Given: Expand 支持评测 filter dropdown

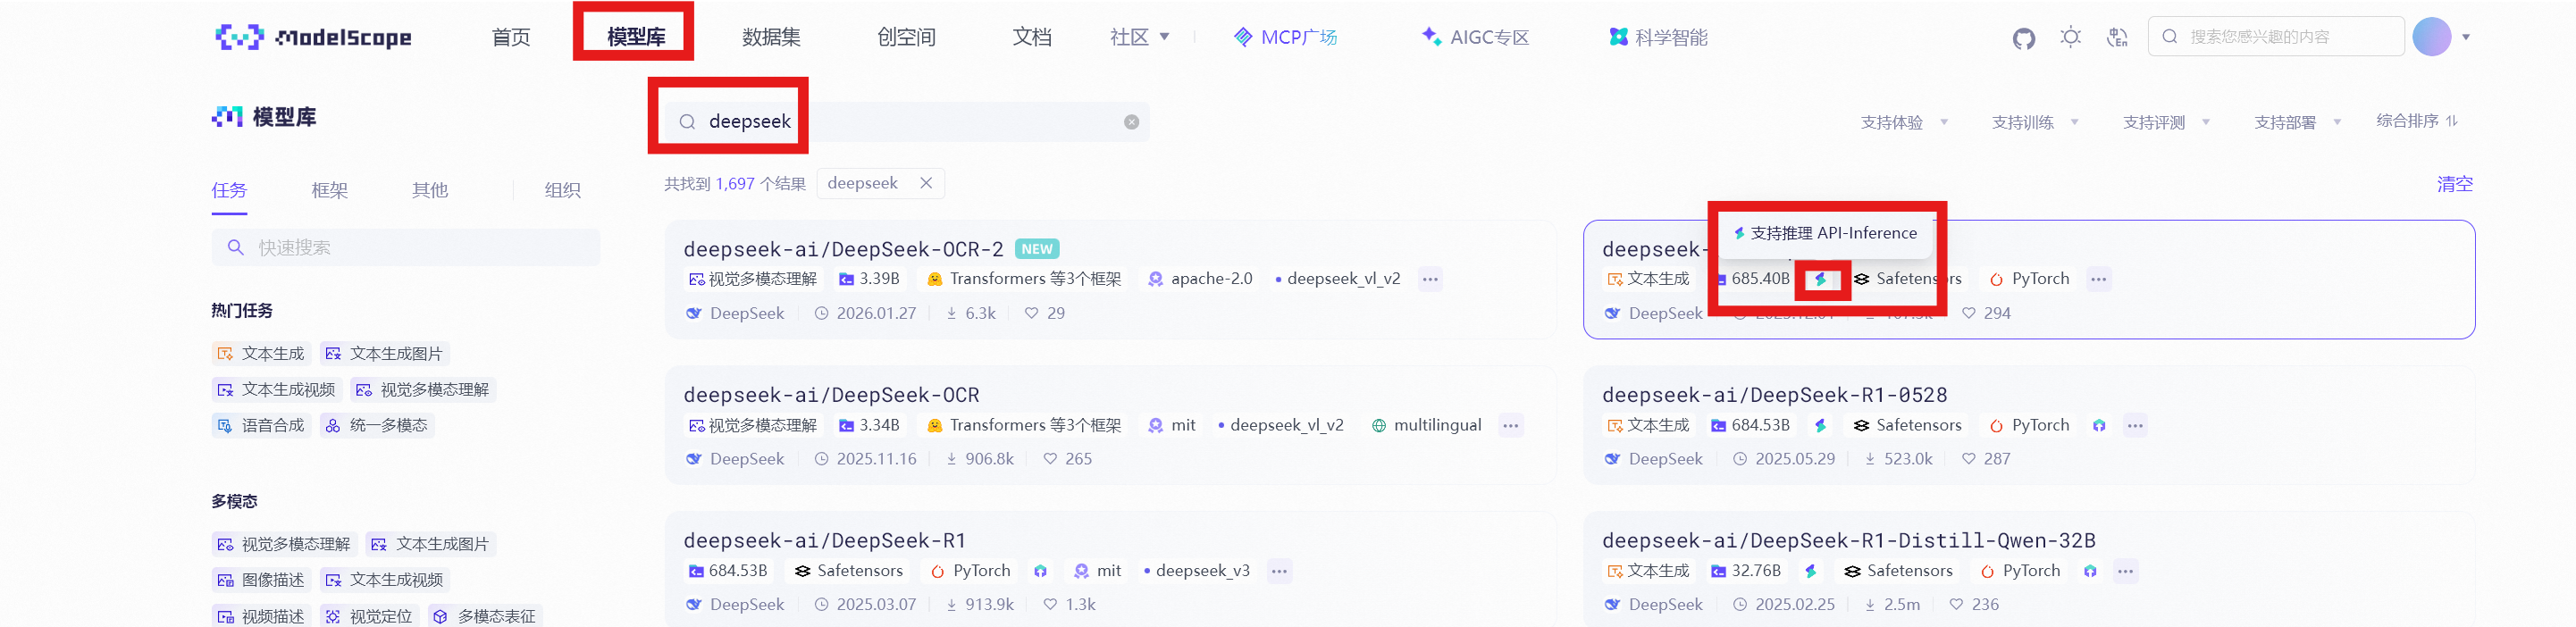Looking at the screenshot, I should coord(2166,122).
